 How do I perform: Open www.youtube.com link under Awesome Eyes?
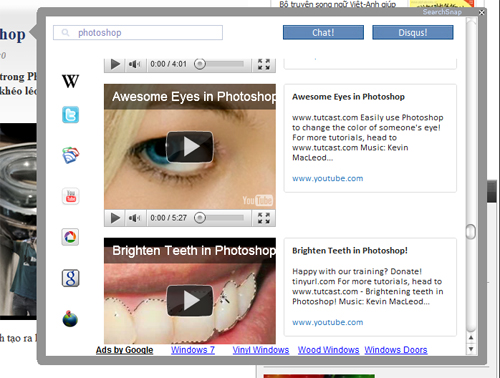click(x=328, y=178)
